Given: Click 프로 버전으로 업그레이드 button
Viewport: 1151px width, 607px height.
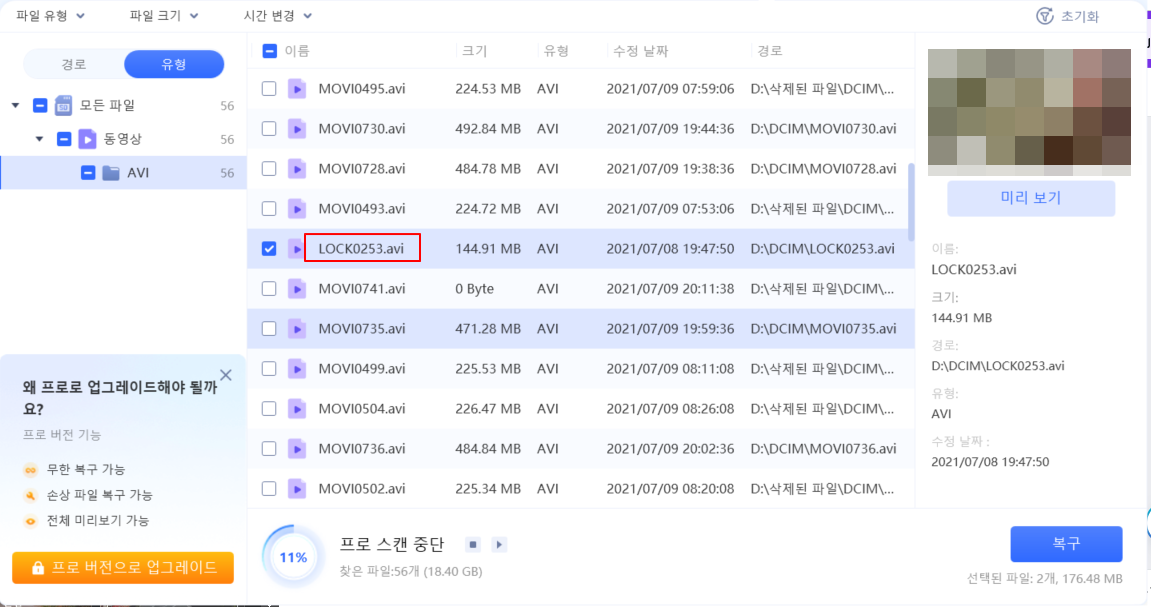Looking at the screenshot, I should 123,568.
